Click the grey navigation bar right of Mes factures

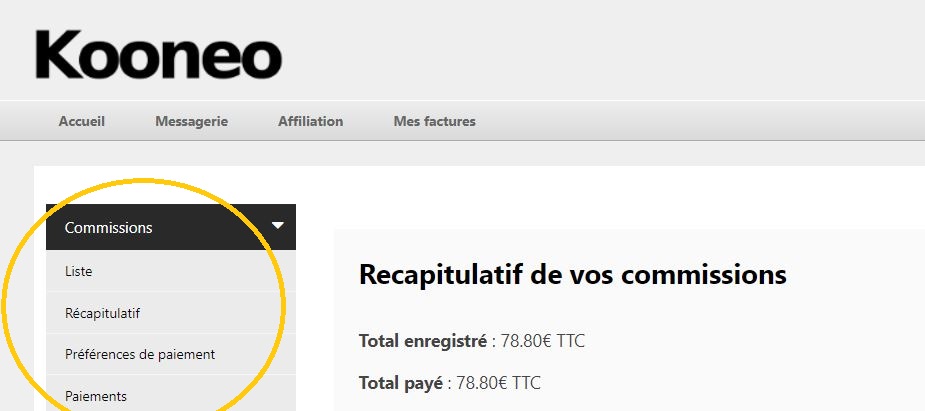702,121
